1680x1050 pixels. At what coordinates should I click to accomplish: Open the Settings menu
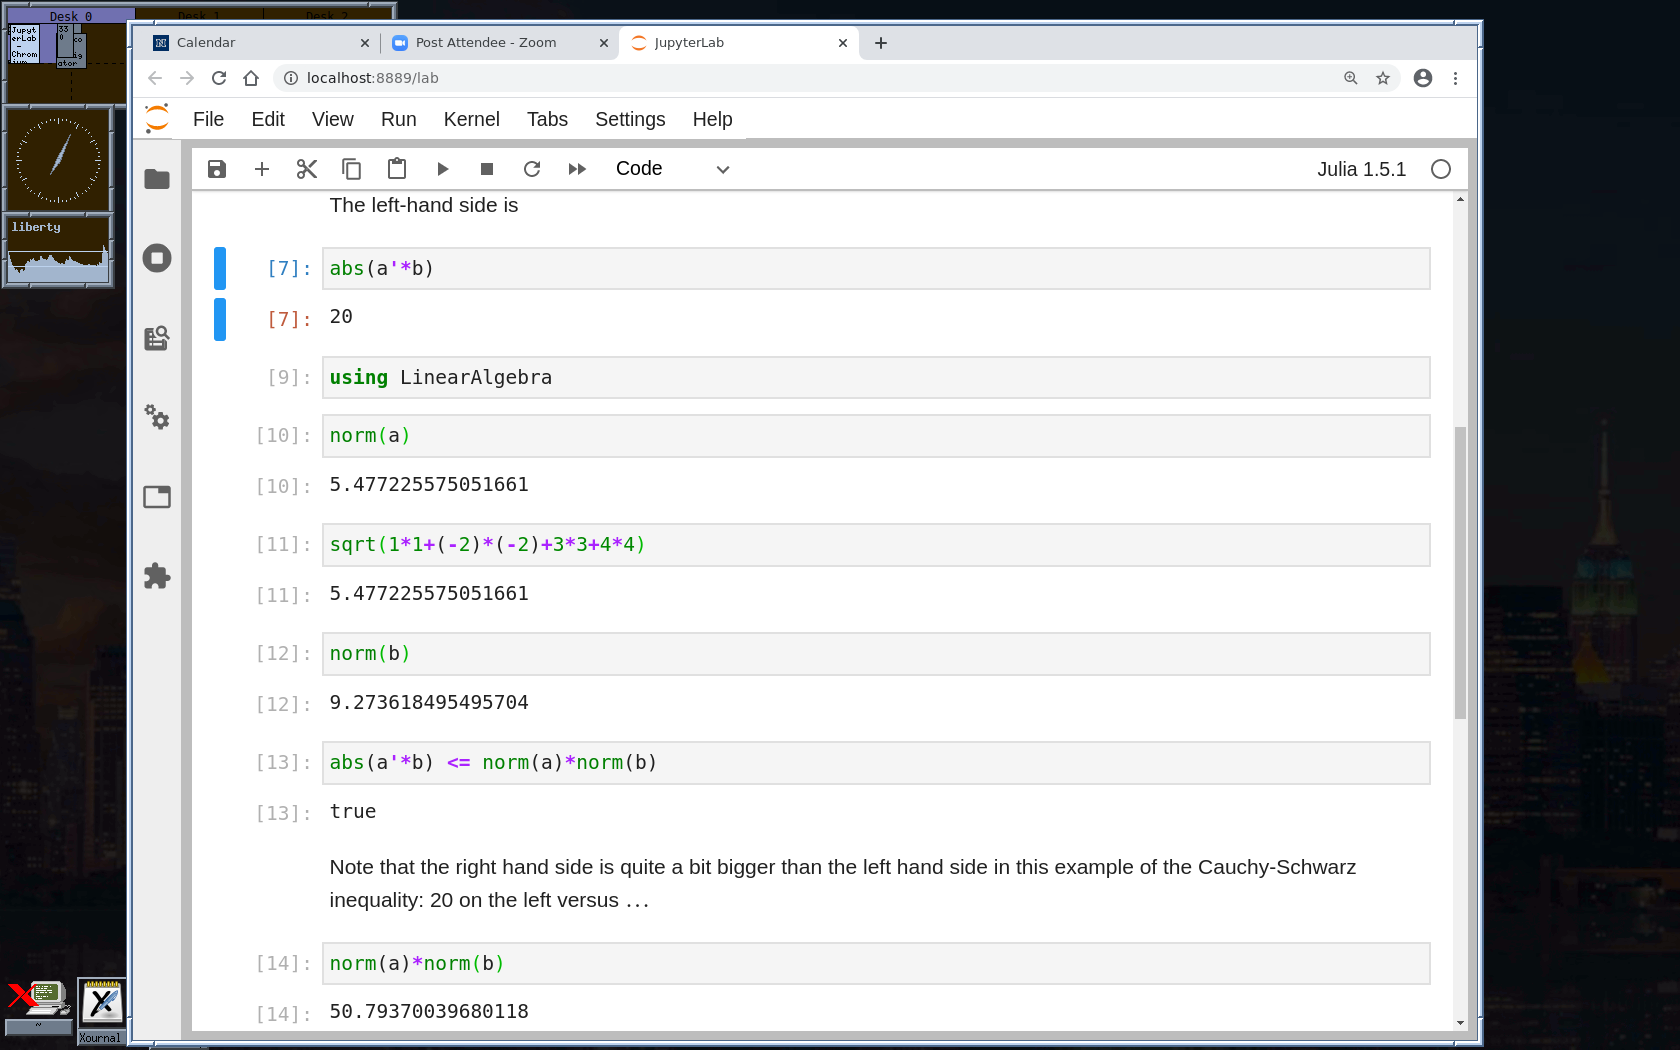tap(629, 119)
